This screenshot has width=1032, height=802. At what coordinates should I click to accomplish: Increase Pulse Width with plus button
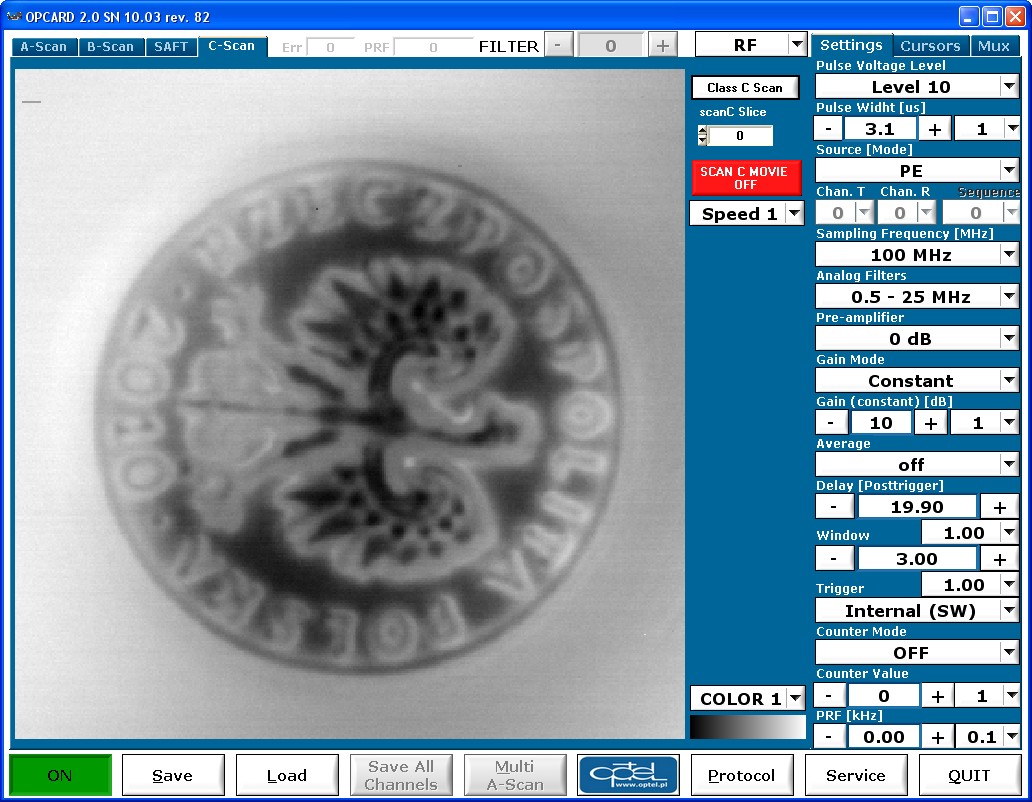[x=935, y=129]
